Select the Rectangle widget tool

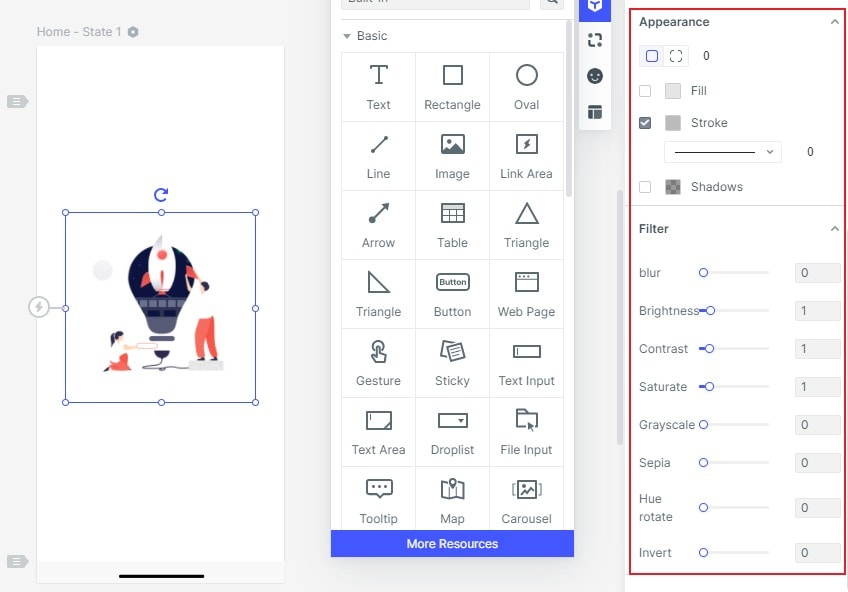pos(452,87)
